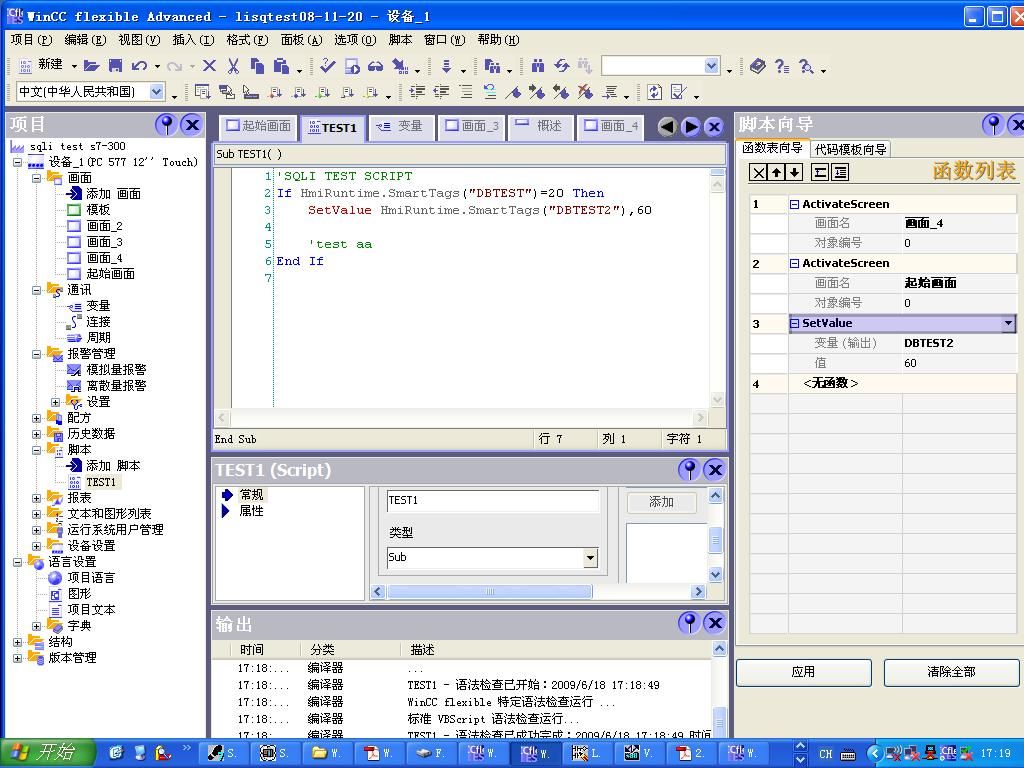Expand the 历史数据 node in the project tree

[x=37, y=434]
